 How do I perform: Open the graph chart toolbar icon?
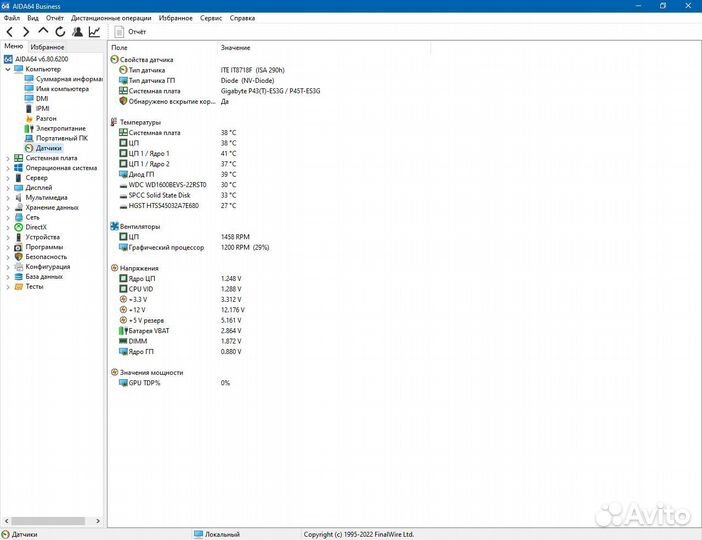coord(94,32)
